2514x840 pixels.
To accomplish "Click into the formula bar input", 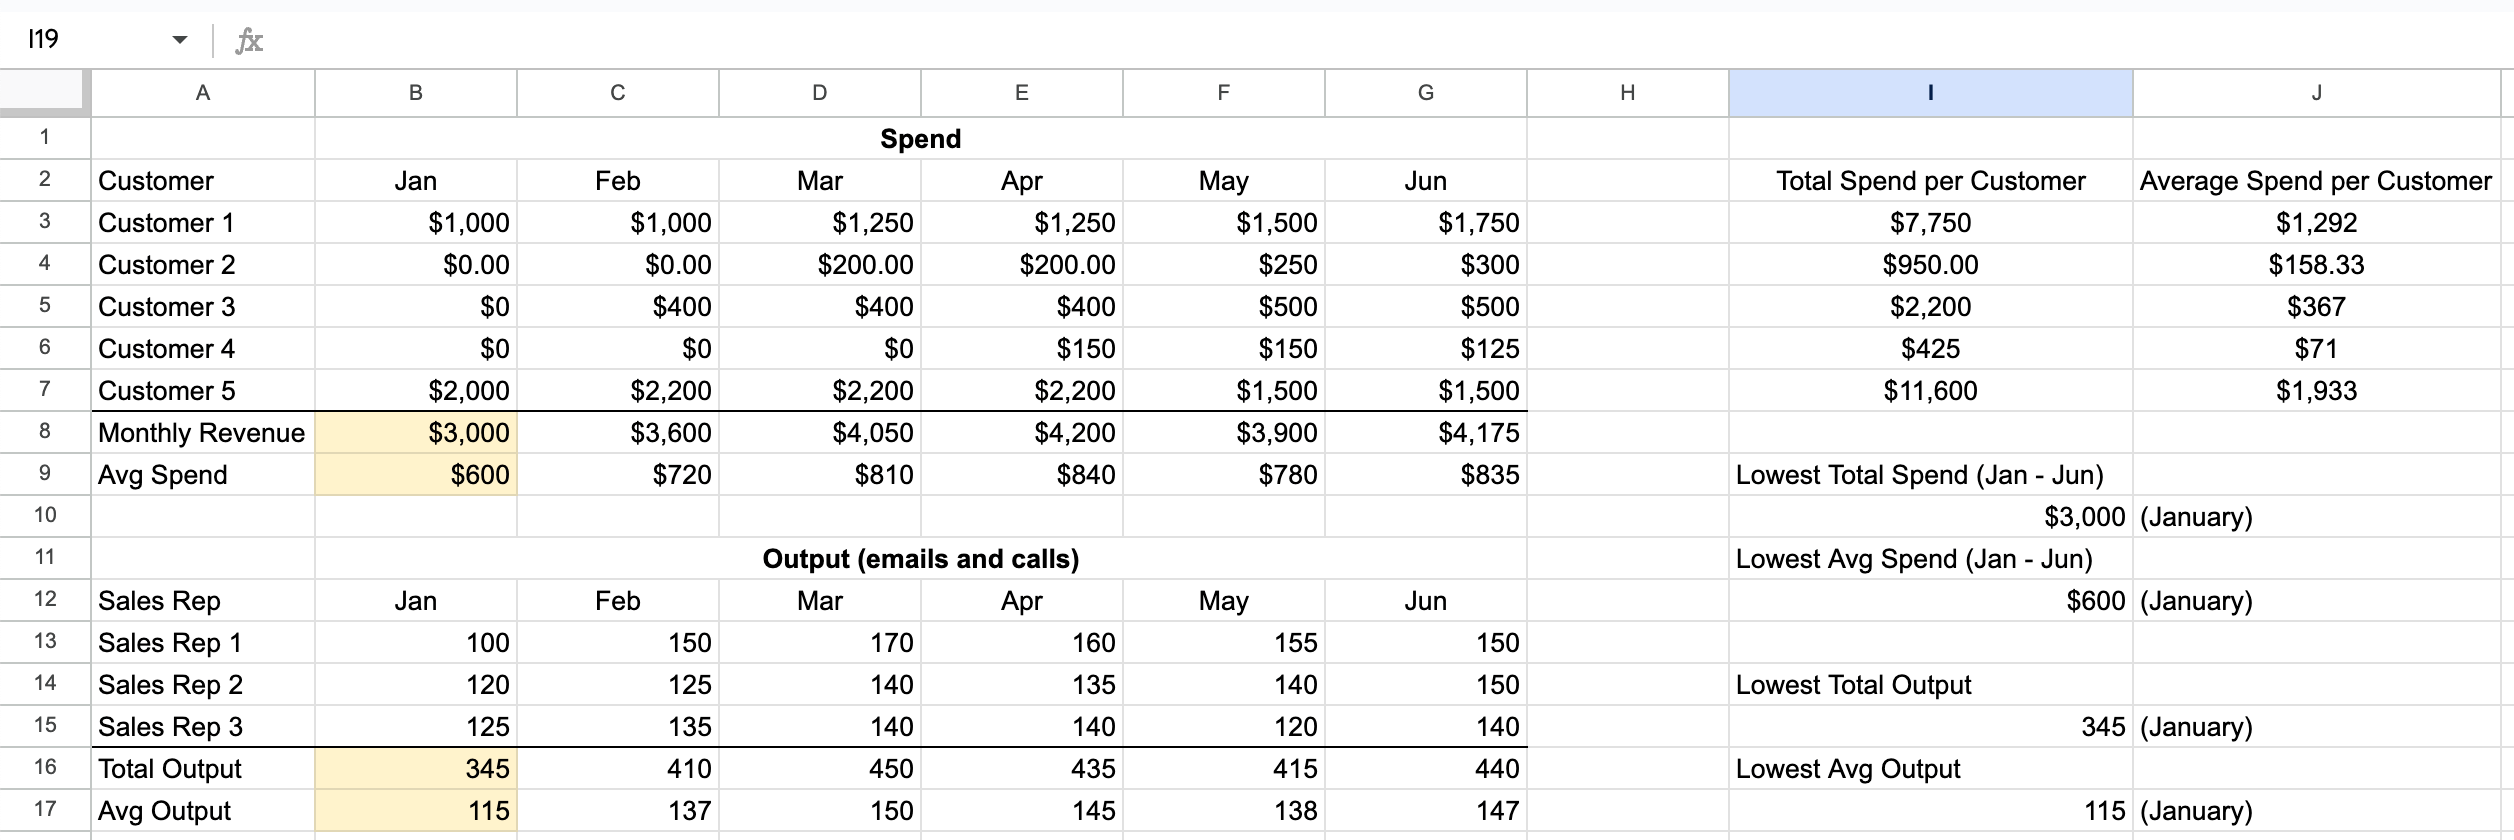I will (x=1300, y=40).
